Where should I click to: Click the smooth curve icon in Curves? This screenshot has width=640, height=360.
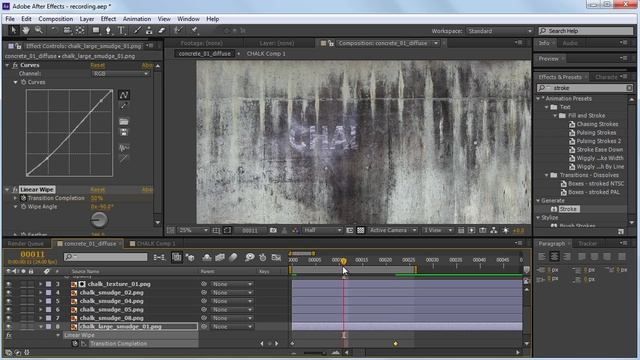(x=124, y=147)
